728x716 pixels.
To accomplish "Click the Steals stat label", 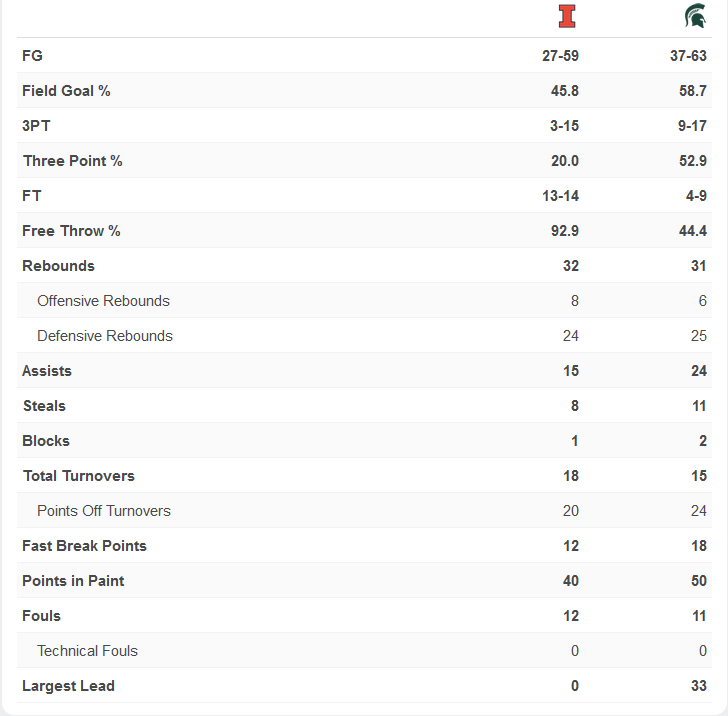I will click(44, 406).
